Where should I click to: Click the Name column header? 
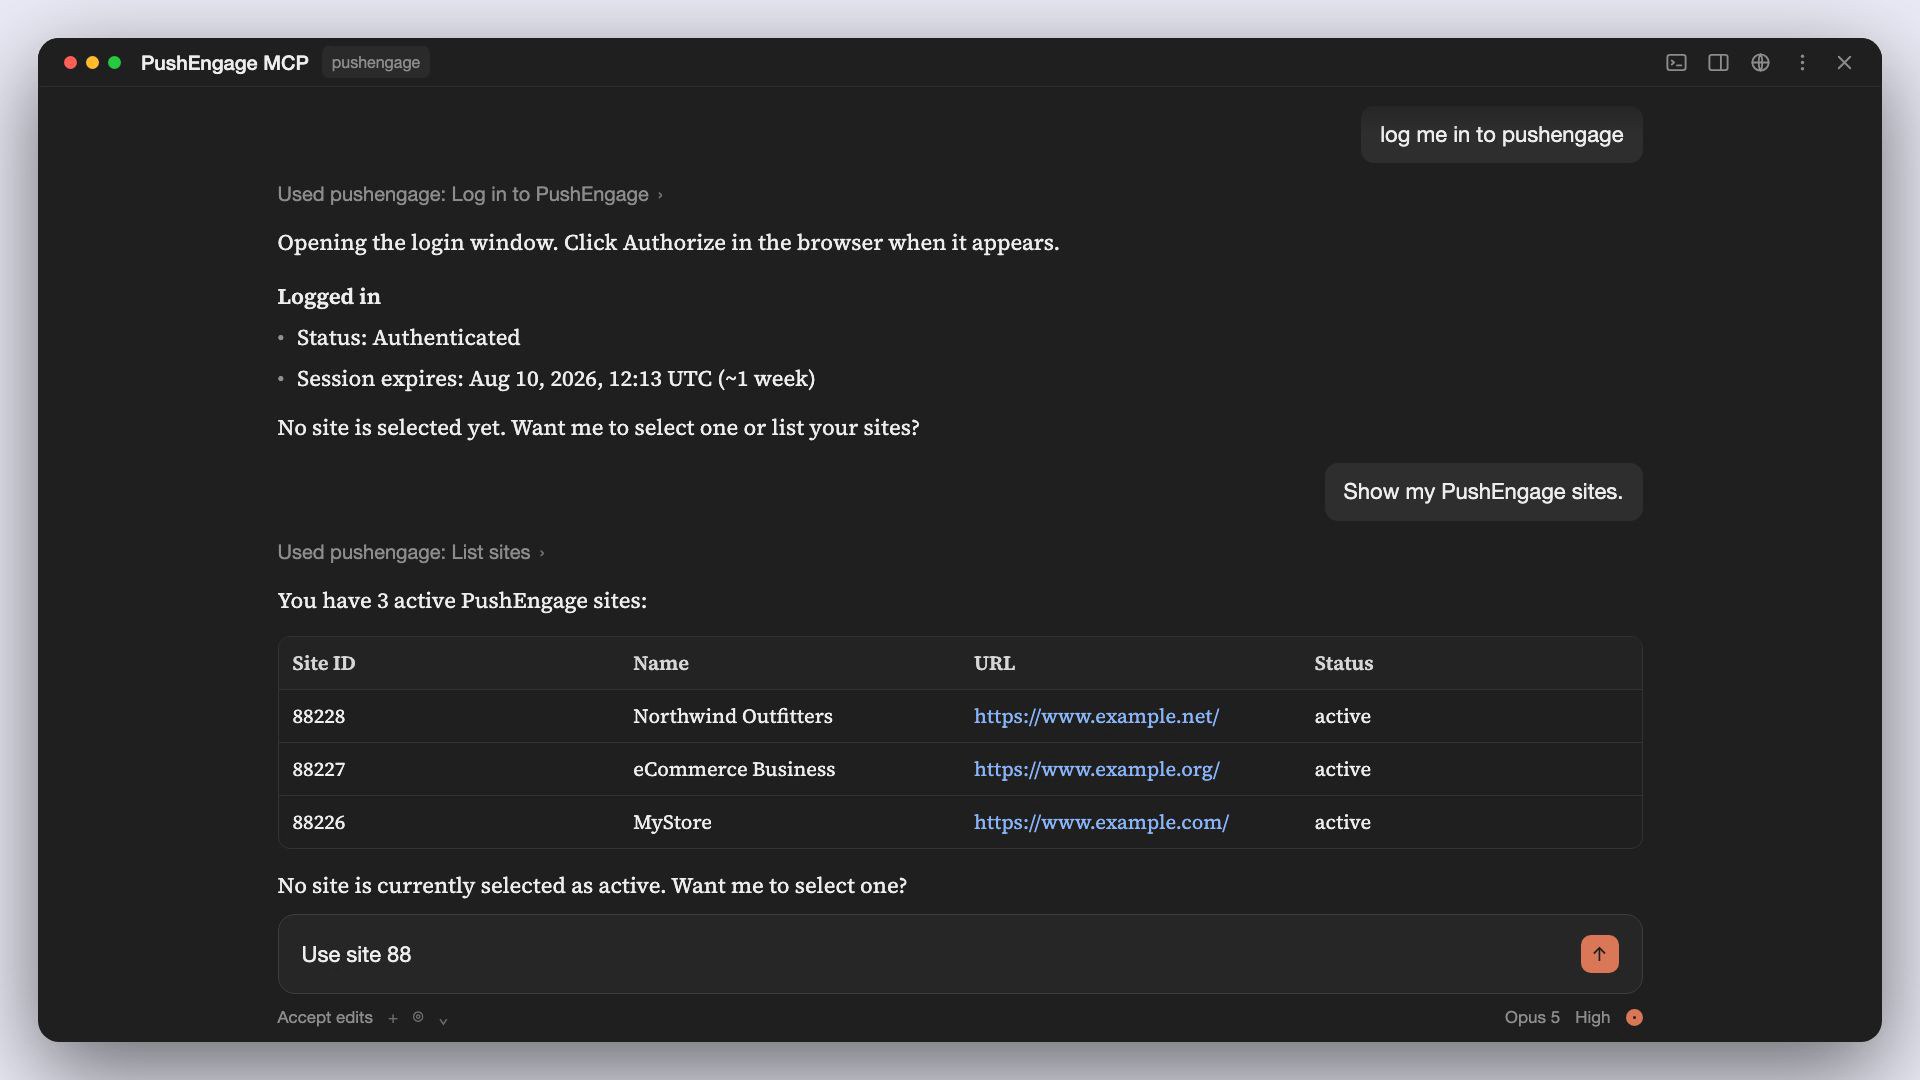pyautogui.click(x=660, y=663)
